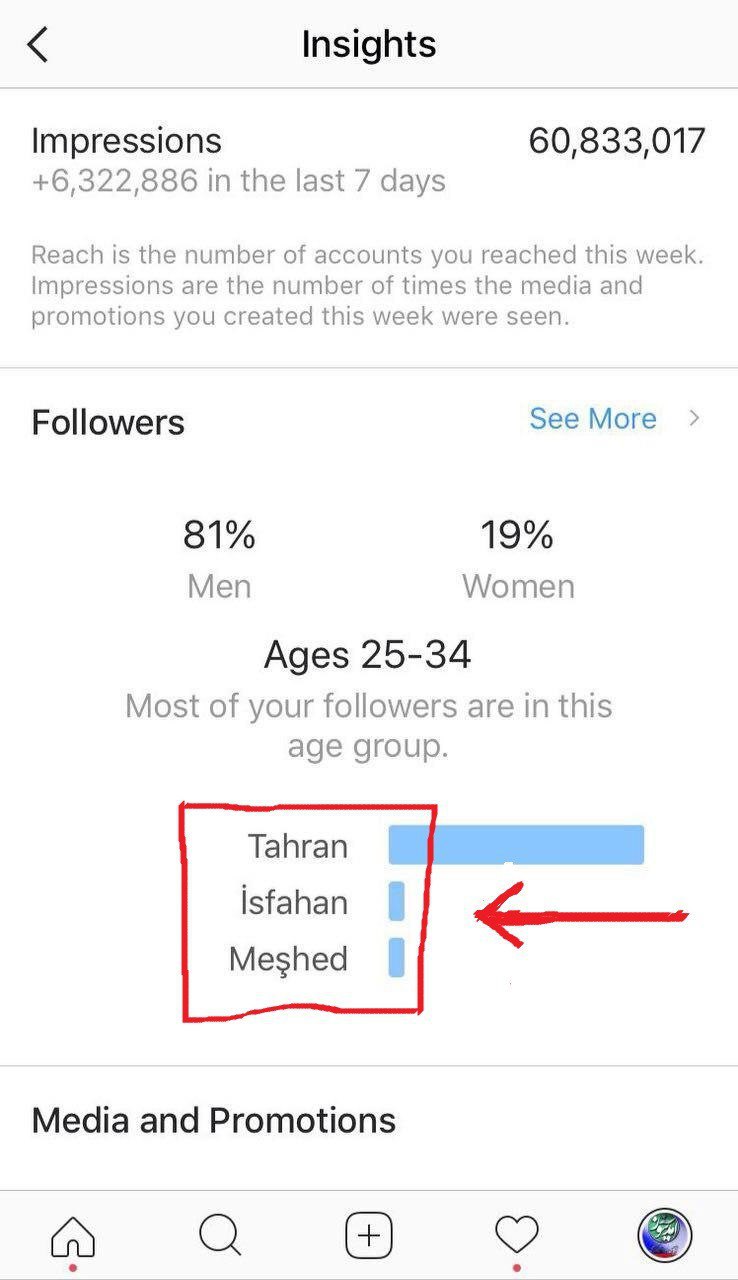Tap the Impressions count 60,833,017
This screenshot has height=1280, width=738.
tap(616, 141)
